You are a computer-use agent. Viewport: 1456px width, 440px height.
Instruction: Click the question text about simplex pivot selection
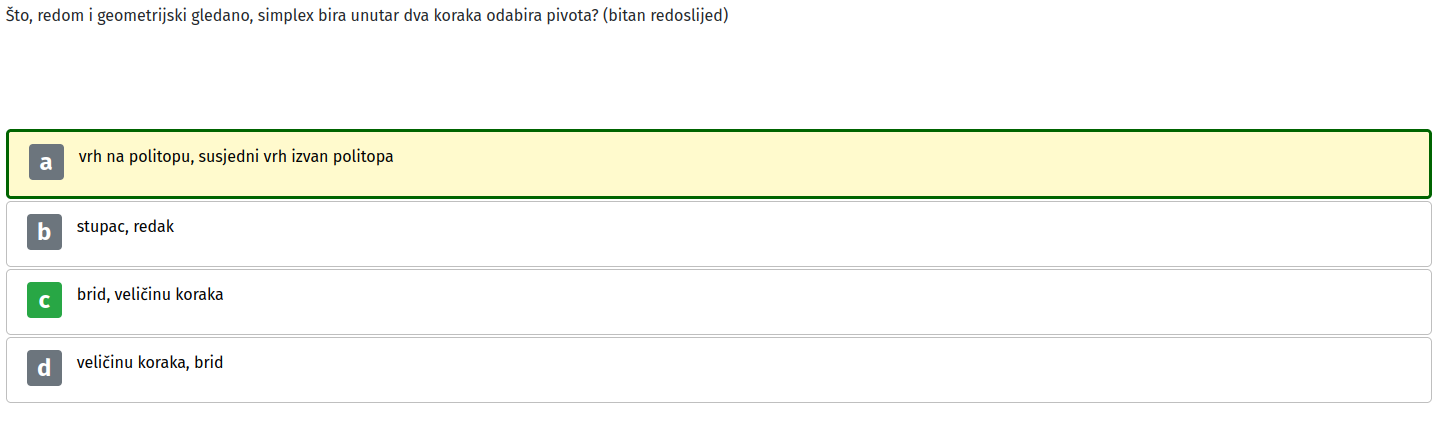pyautogui.click(x=367, y=17)
